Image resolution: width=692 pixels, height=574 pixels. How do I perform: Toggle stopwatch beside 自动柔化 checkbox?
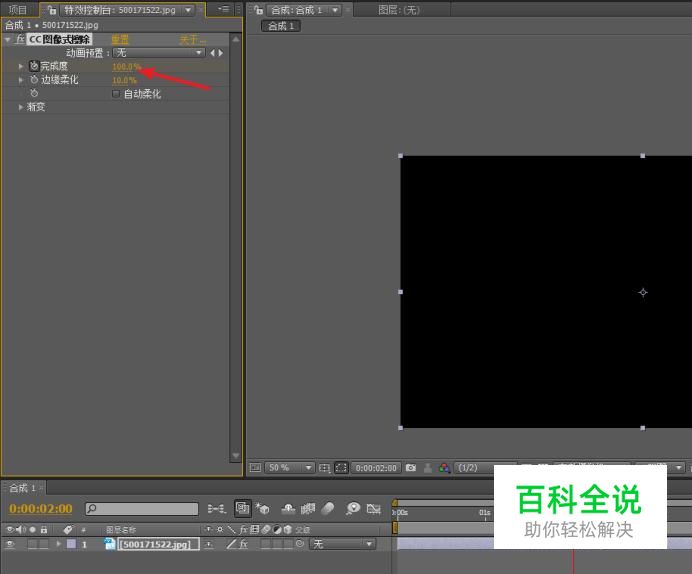point(34,94)
